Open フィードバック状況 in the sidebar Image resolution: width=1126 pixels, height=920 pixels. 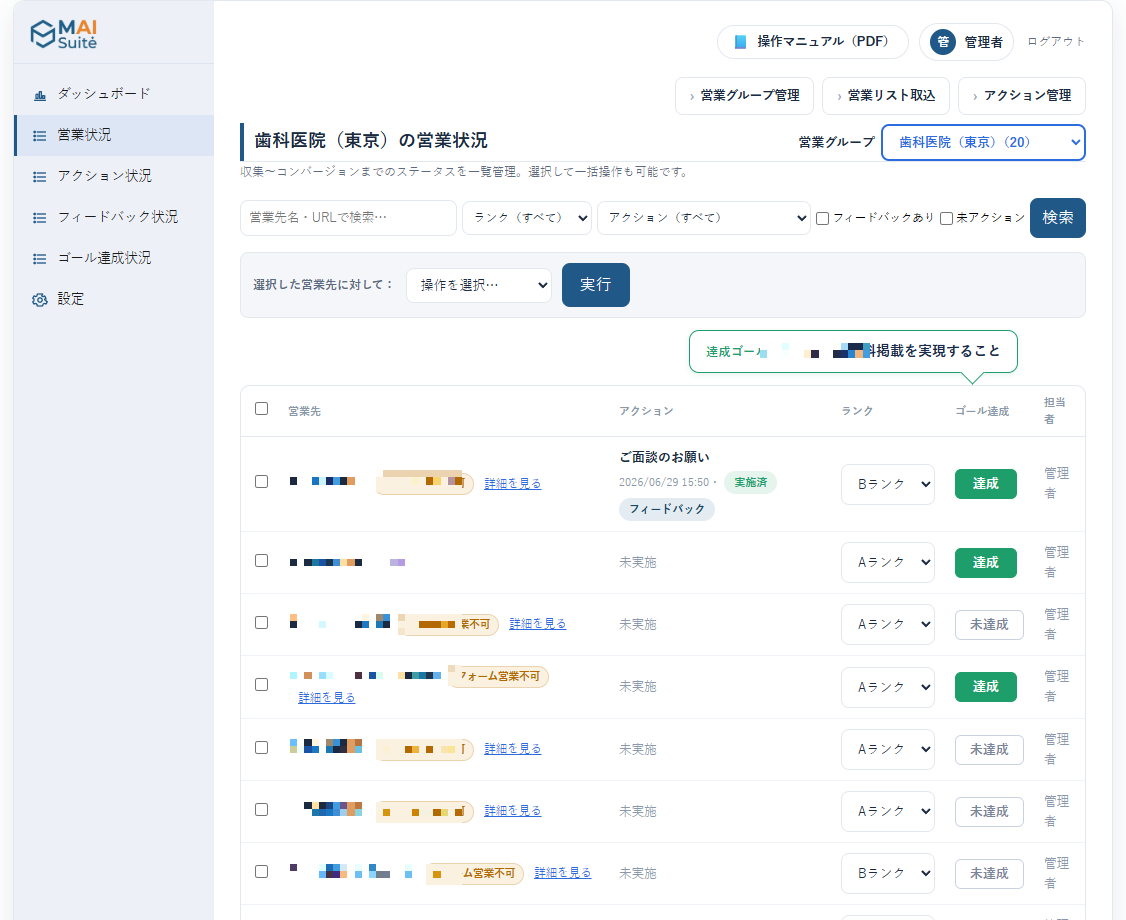pyautogui.click(x=113, y=217)
